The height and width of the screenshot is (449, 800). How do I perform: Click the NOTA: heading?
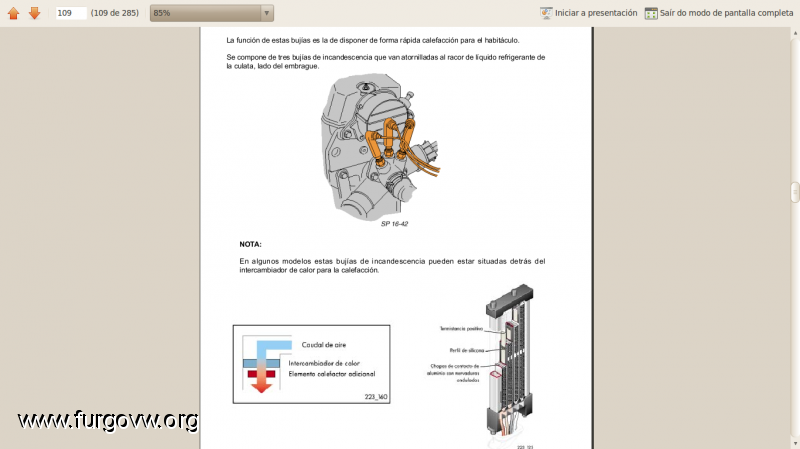[x=250, y=244]
